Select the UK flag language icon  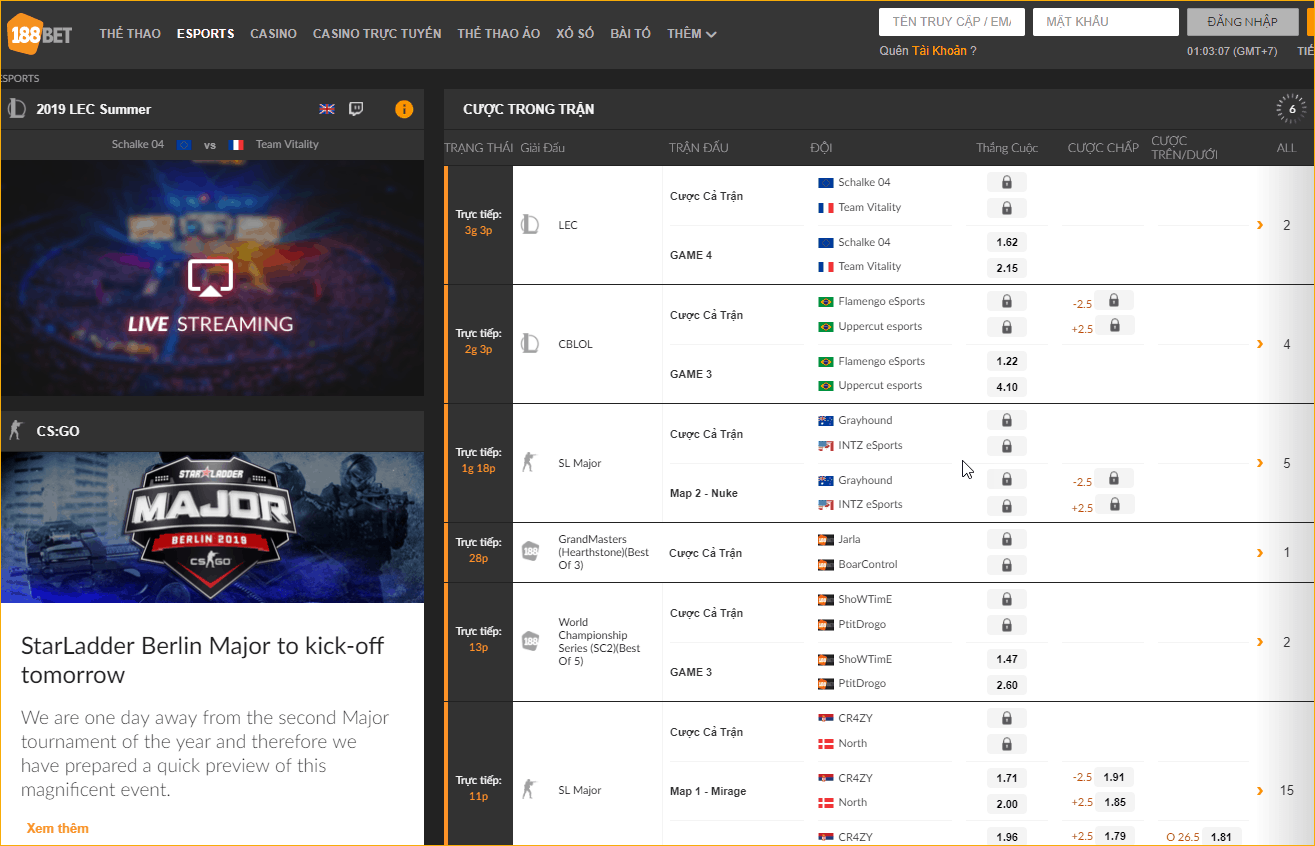pyautogui.click(x=327, y=109)
